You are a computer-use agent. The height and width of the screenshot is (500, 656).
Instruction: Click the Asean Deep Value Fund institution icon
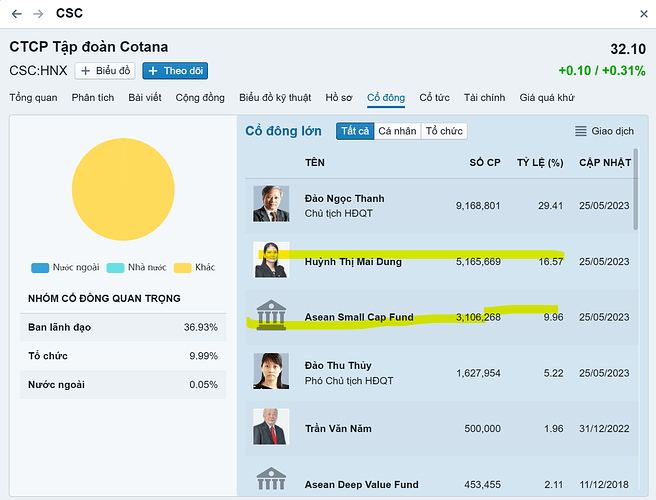coord(270,480)
